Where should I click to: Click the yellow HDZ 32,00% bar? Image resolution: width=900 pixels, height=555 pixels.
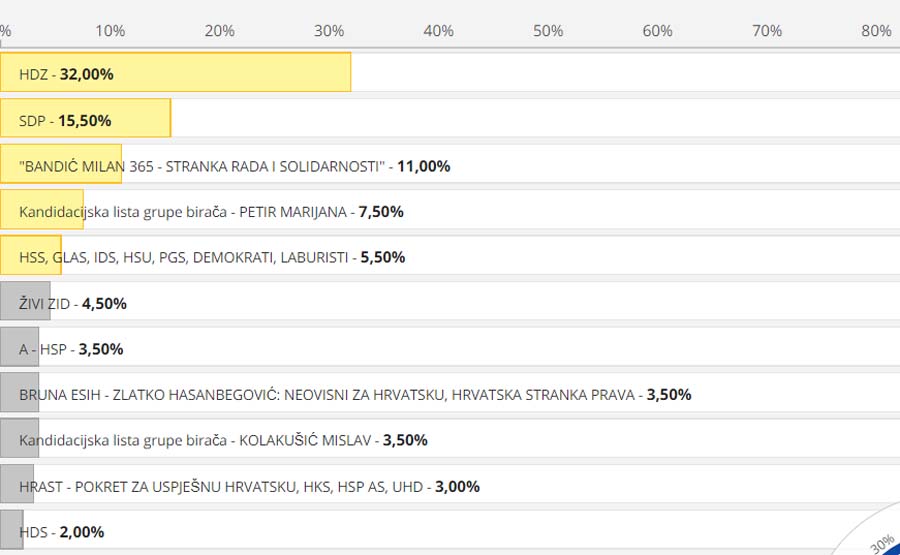[175, 73]
